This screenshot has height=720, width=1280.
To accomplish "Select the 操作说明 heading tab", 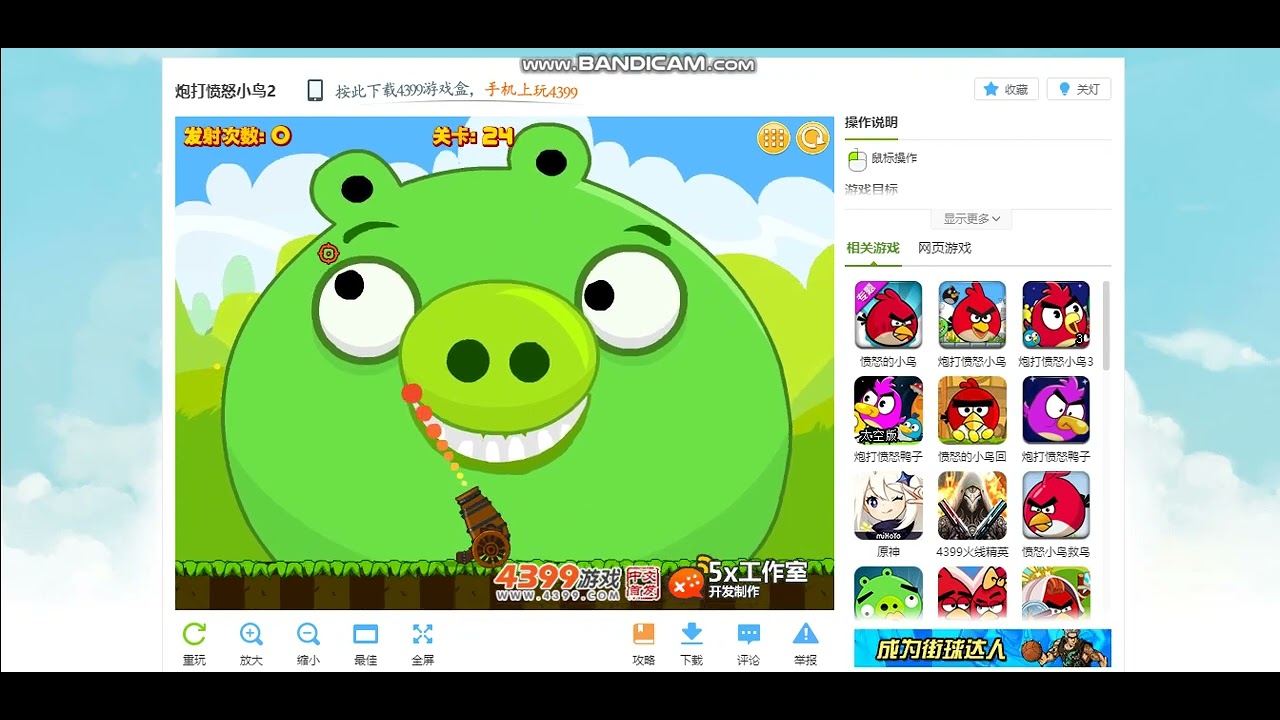I will coord(871,123).
